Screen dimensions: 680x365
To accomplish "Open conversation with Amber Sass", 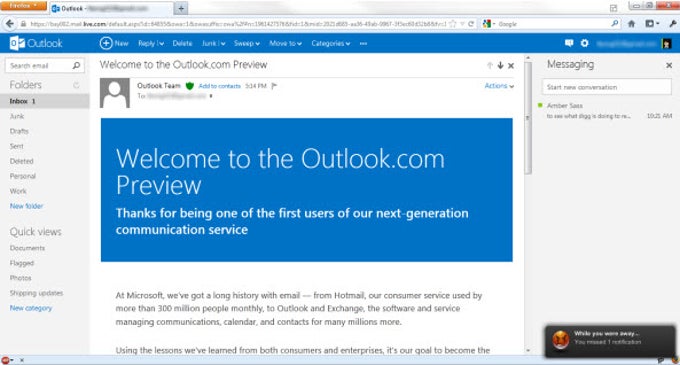I will [x=605, y=111].
